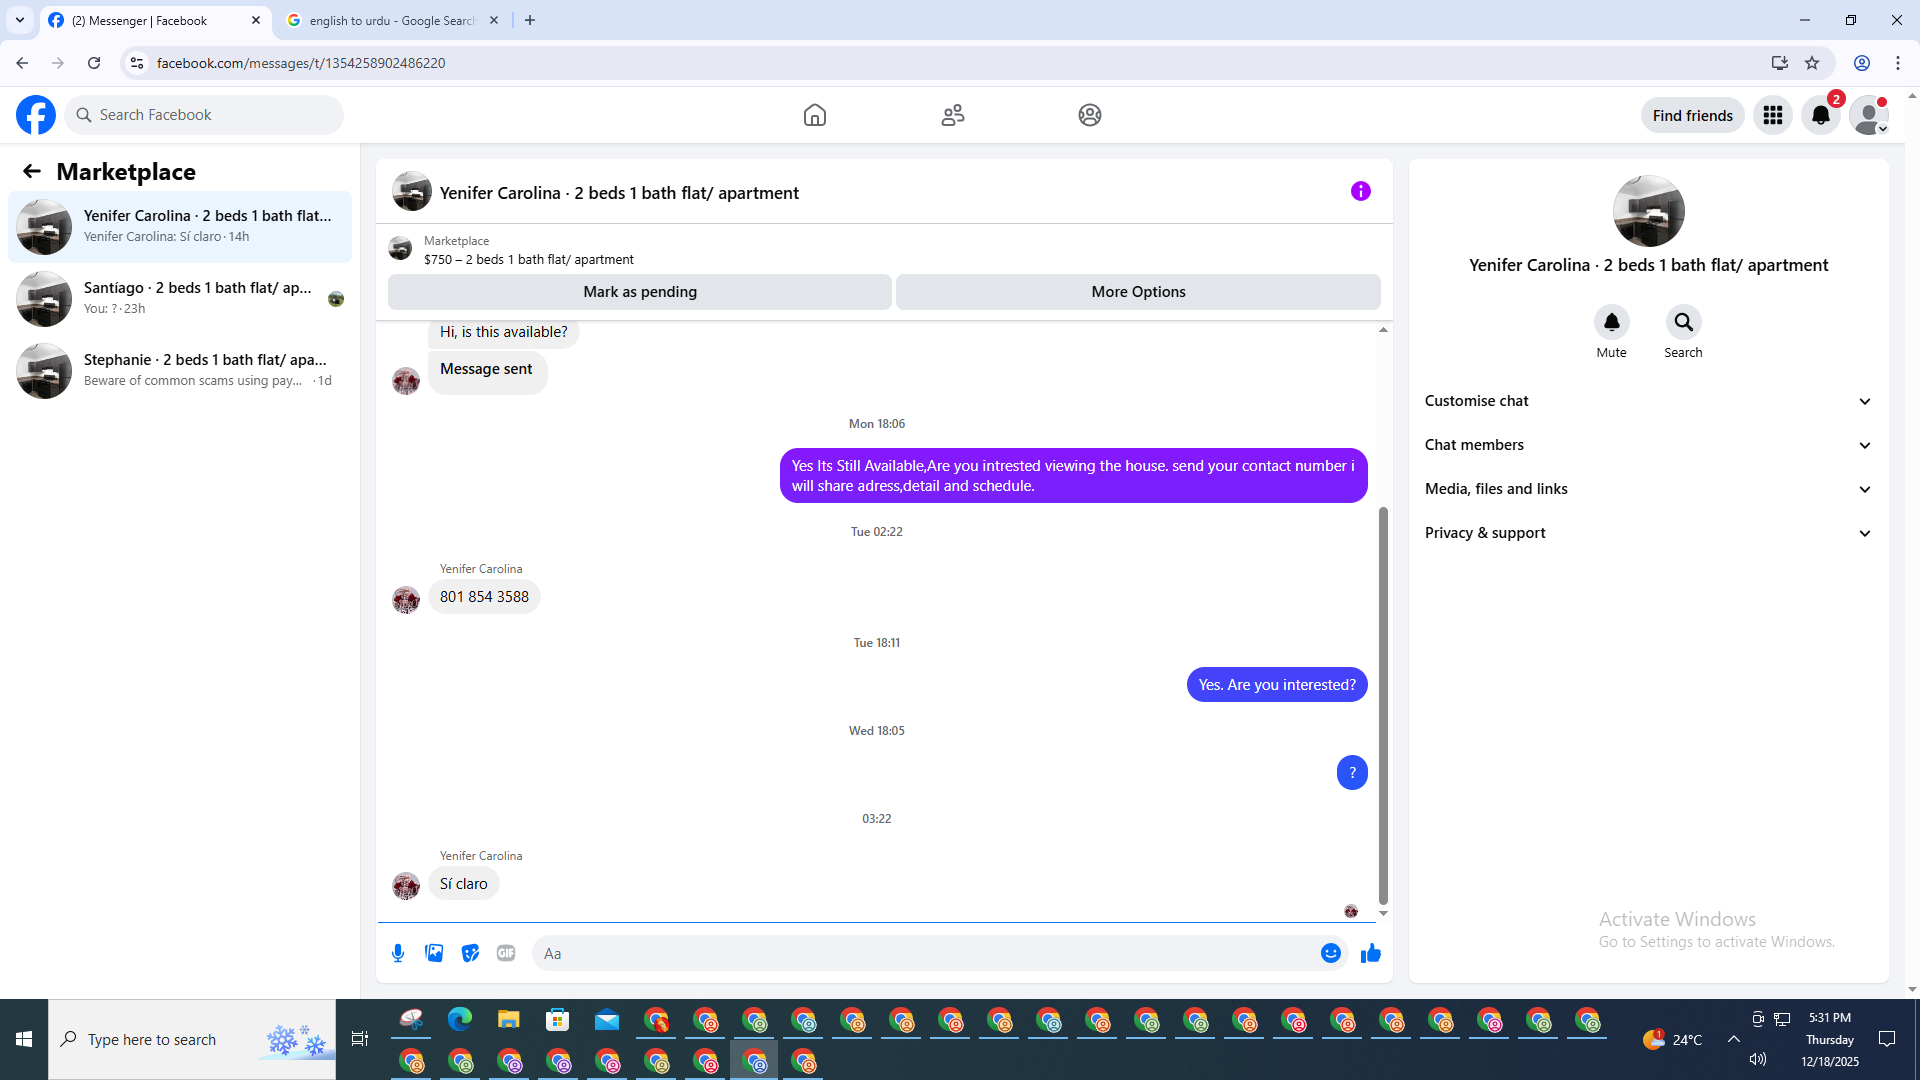The image size is (1920, 1080).
Task: Open a new browser tab
Action: coord(530,20)
